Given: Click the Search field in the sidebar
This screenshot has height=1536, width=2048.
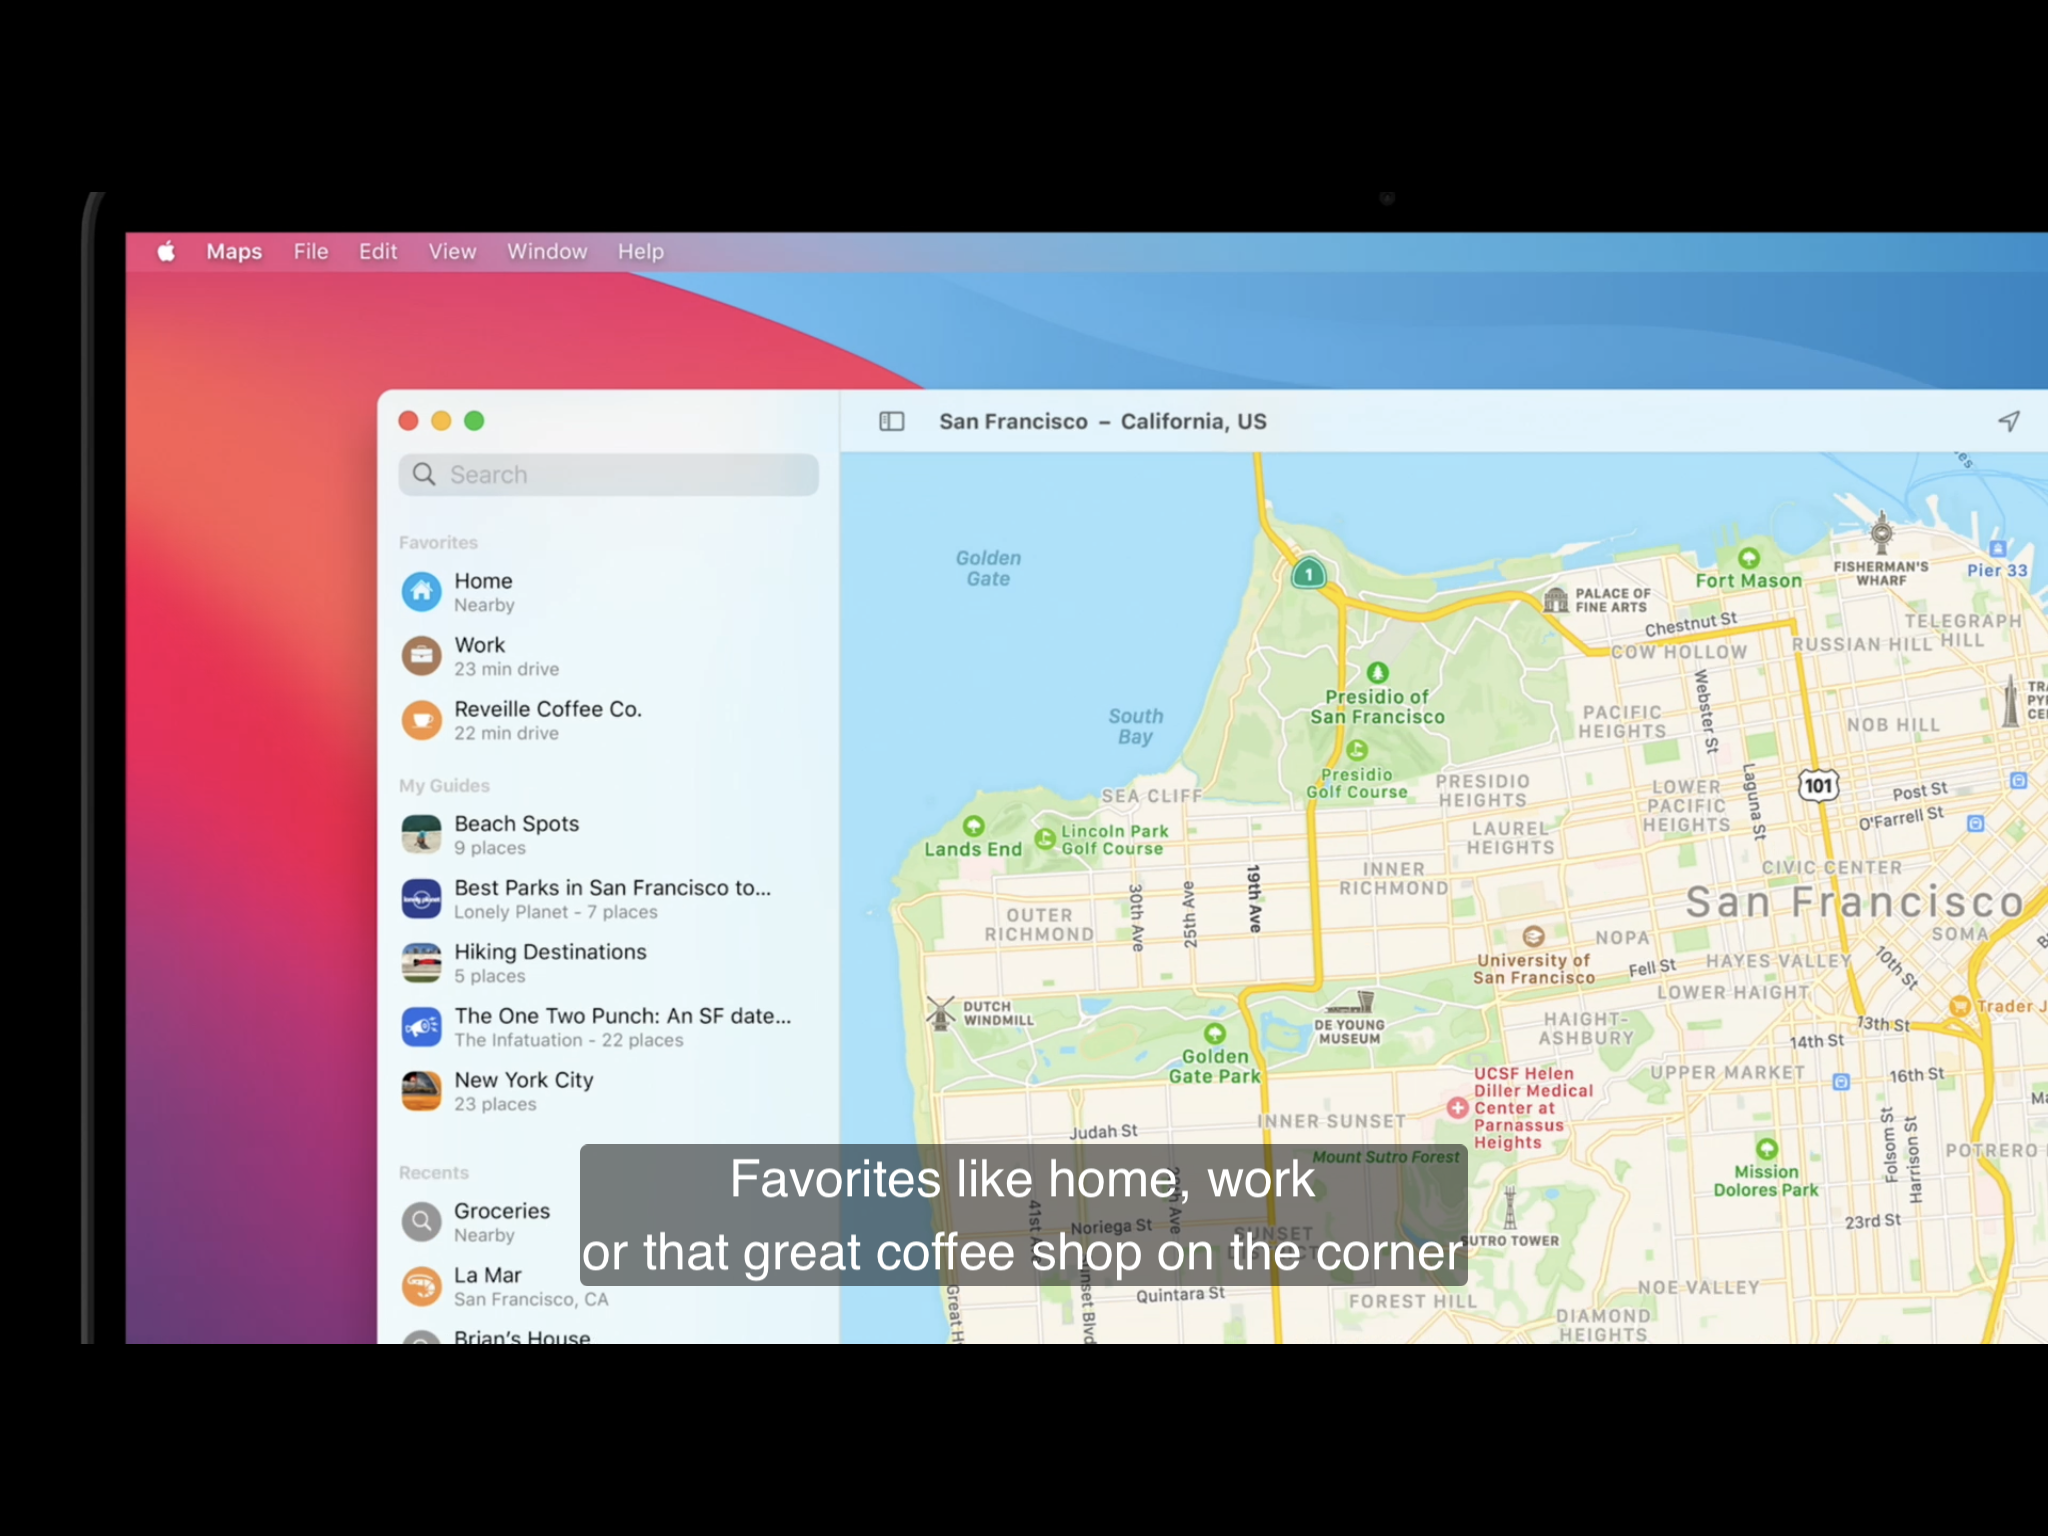Looking at the screenshot, I should (x=608, y=474).
